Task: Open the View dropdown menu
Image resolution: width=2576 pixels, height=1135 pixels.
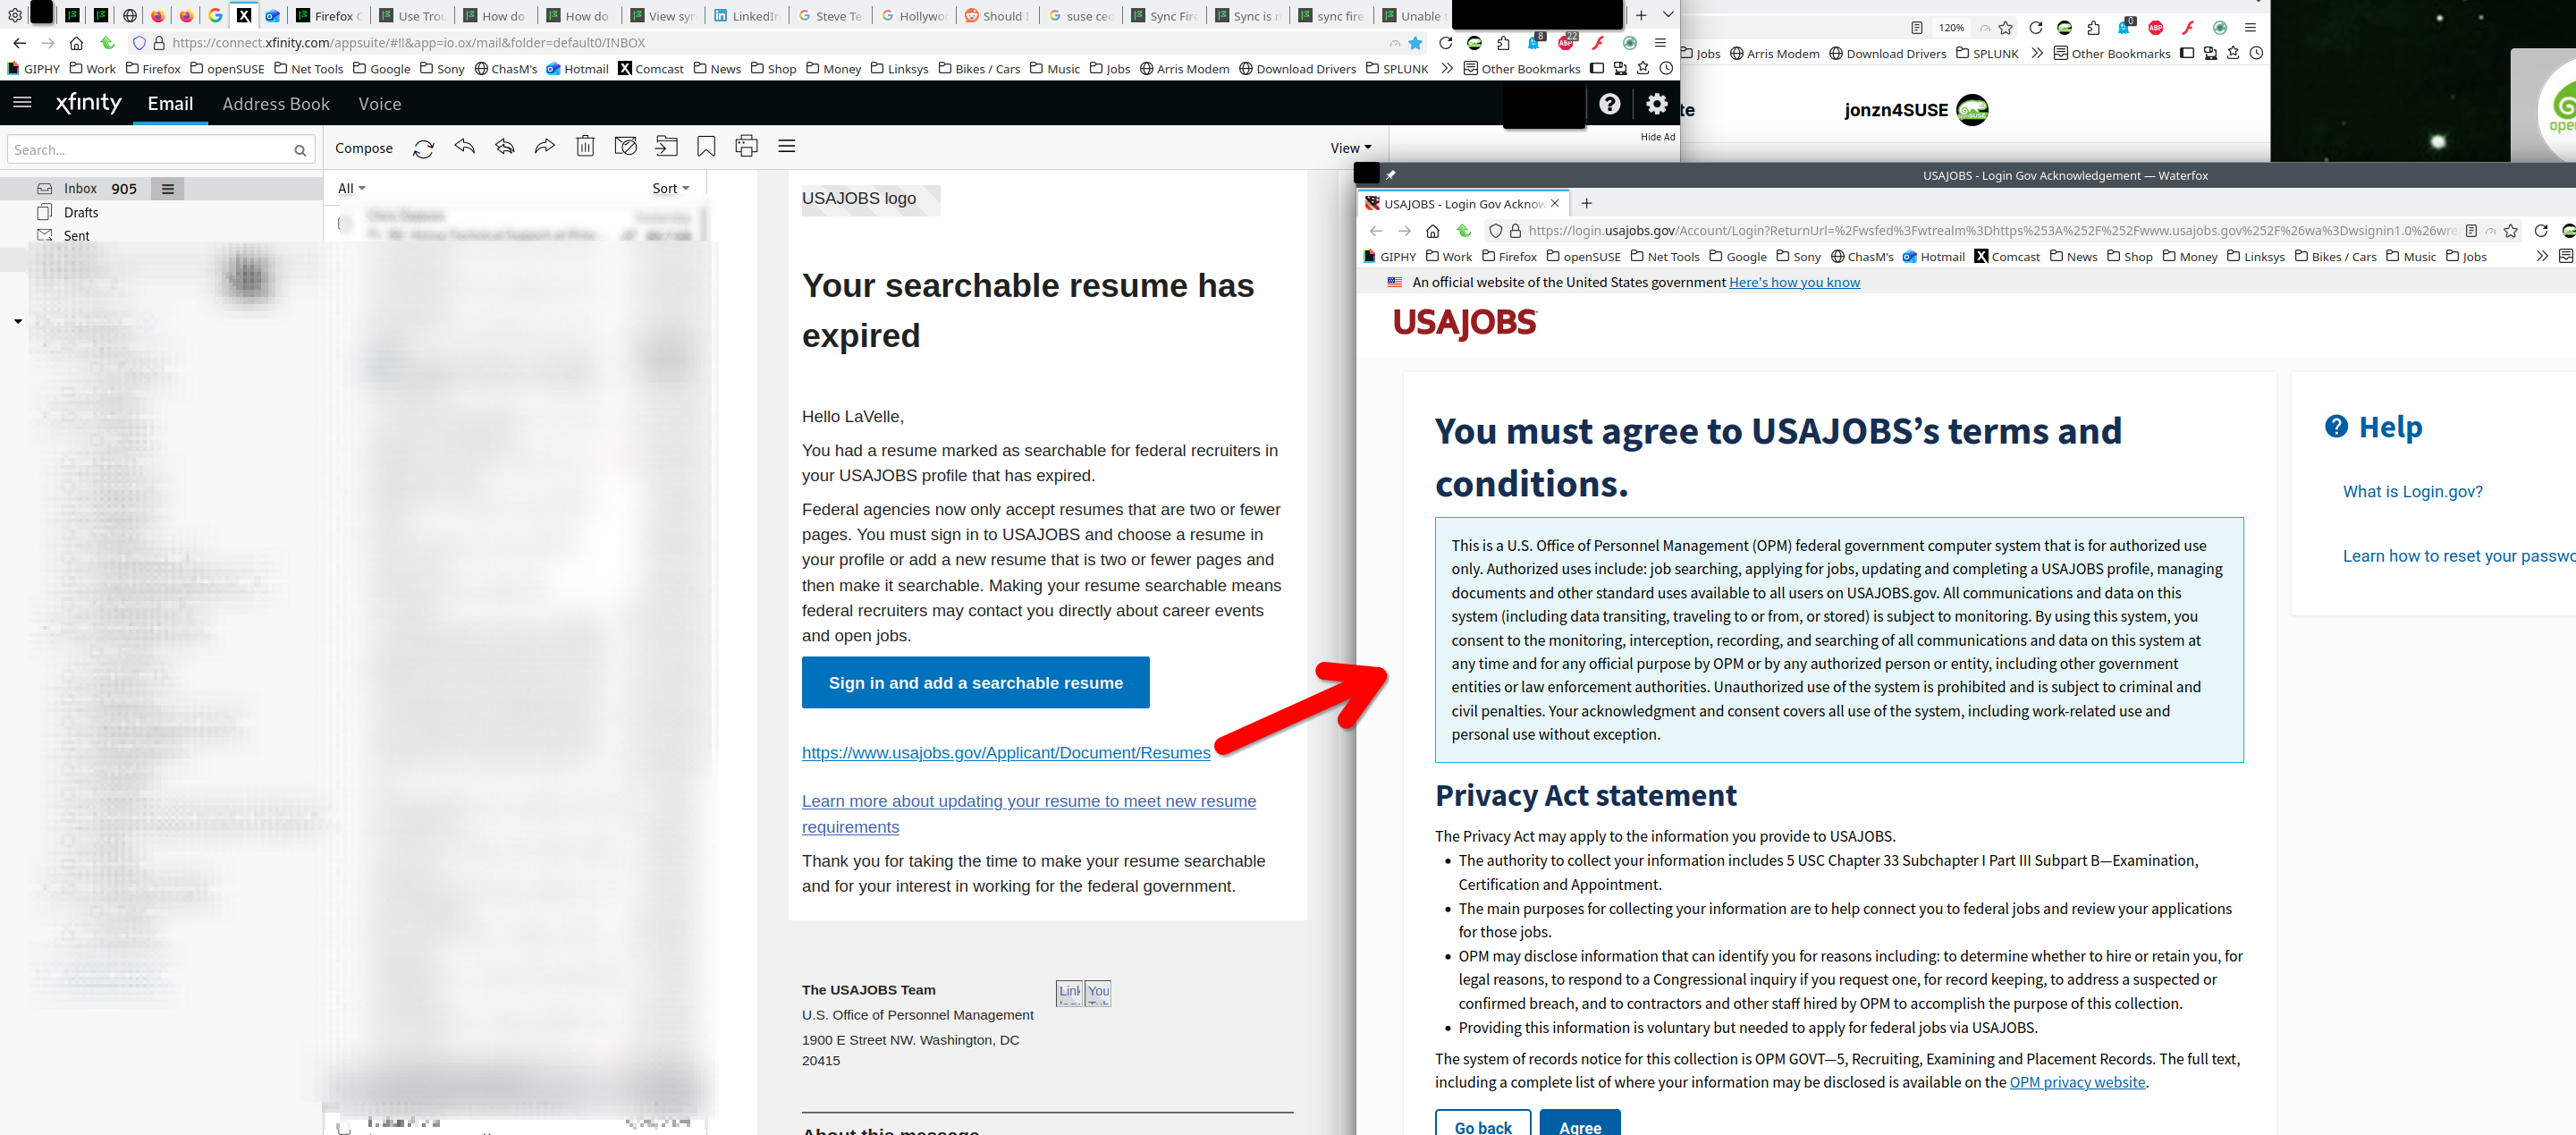Action: click(x=1350, y=148)
